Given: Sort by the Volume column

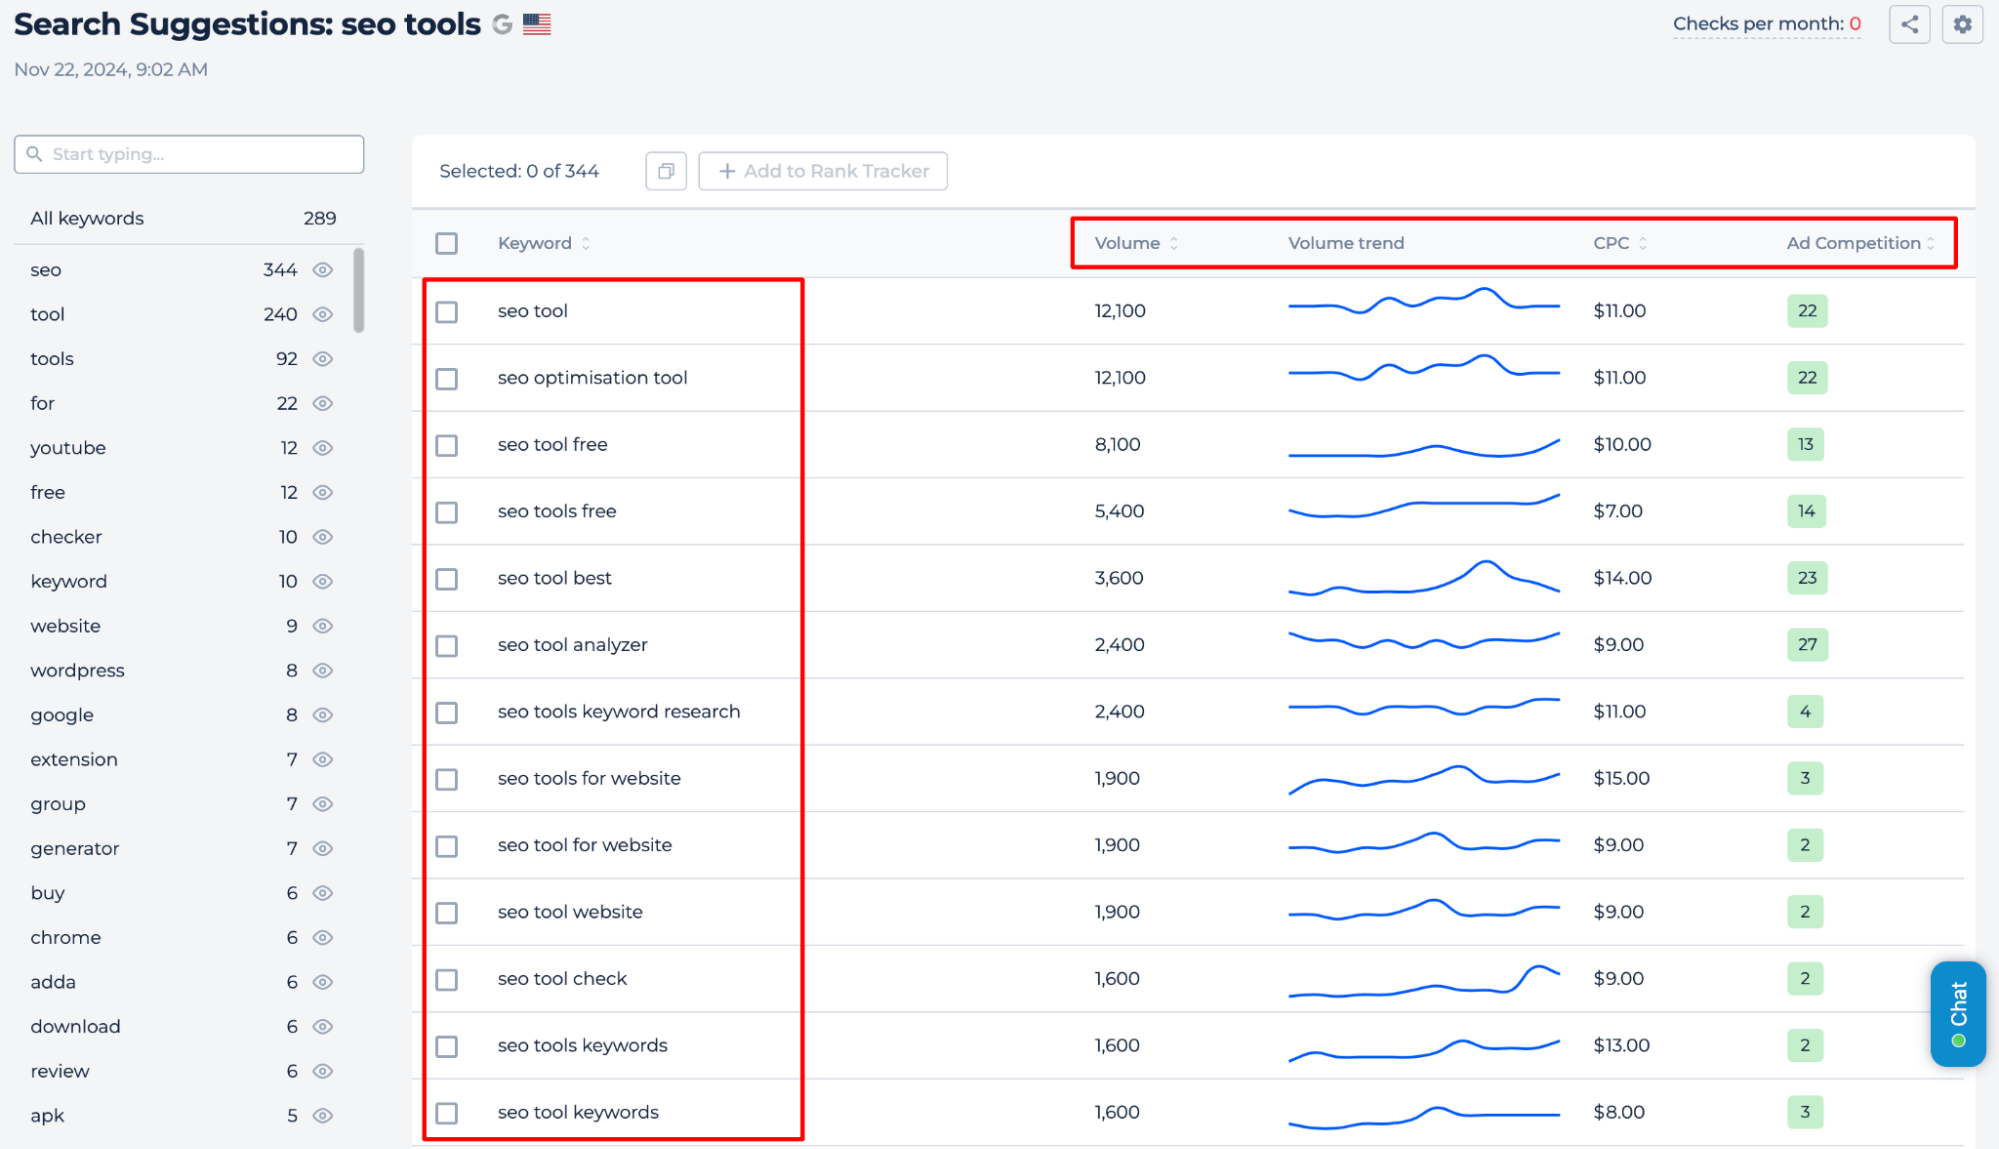Looking at the screenshot, I should pos(1136,243).
